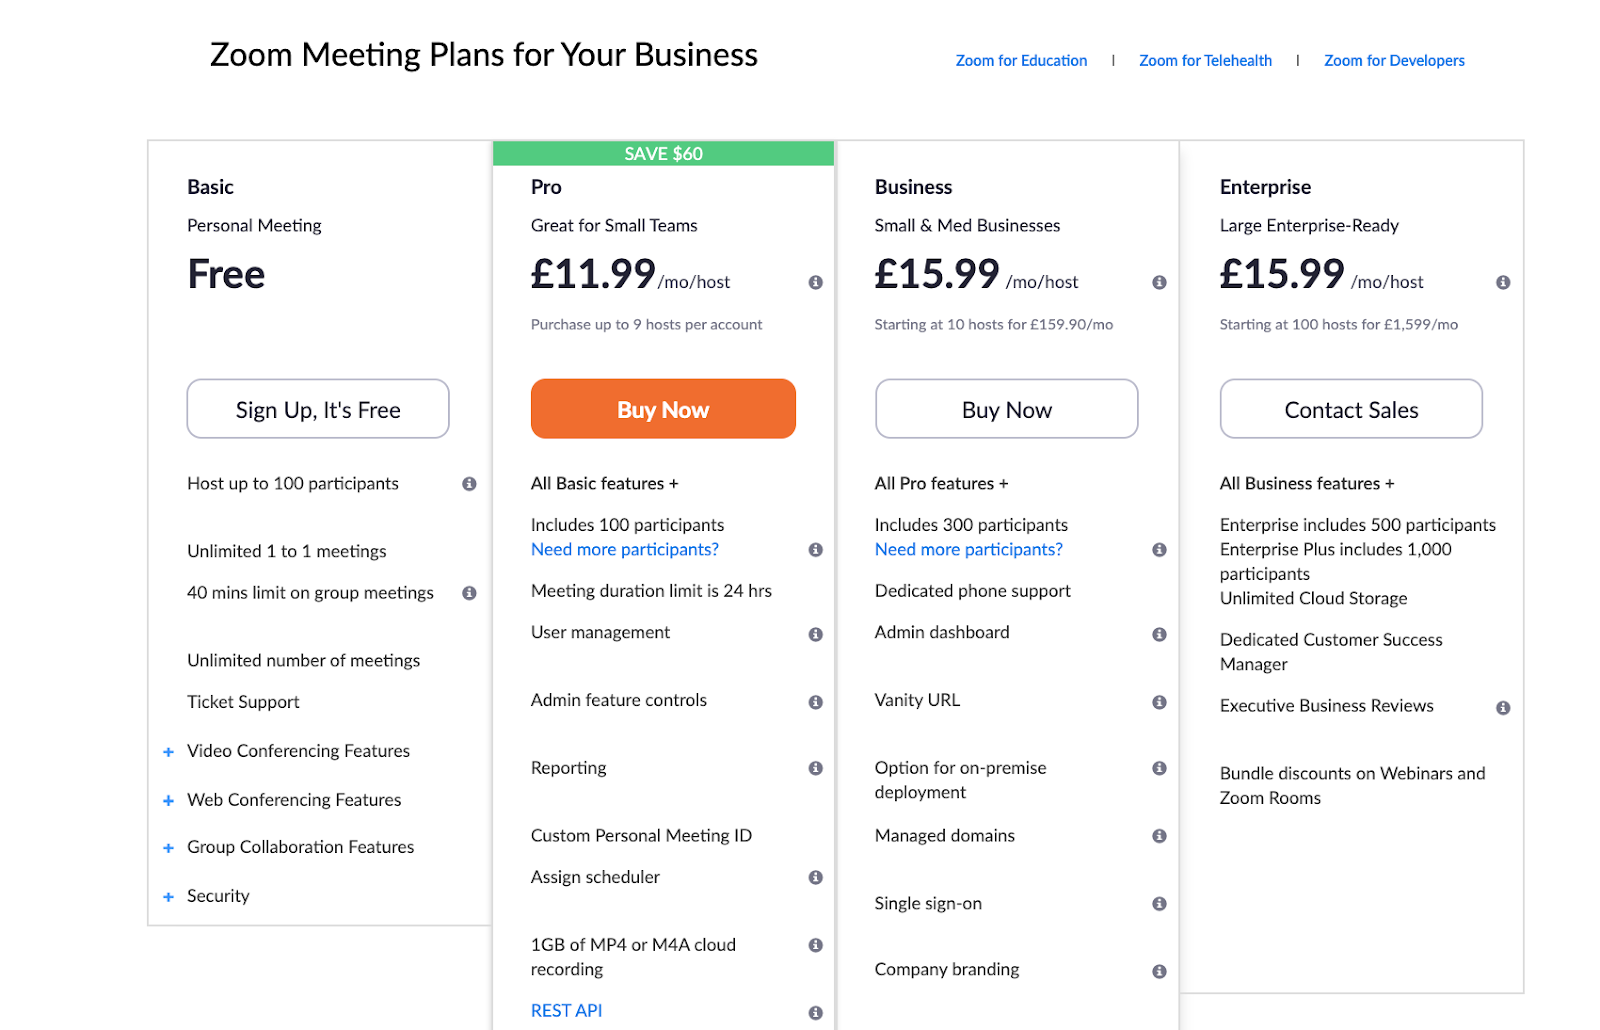The image size is (1600, 1030).
Task: Click orange Buy Now button for Pro
Action: tap(663, 409)
